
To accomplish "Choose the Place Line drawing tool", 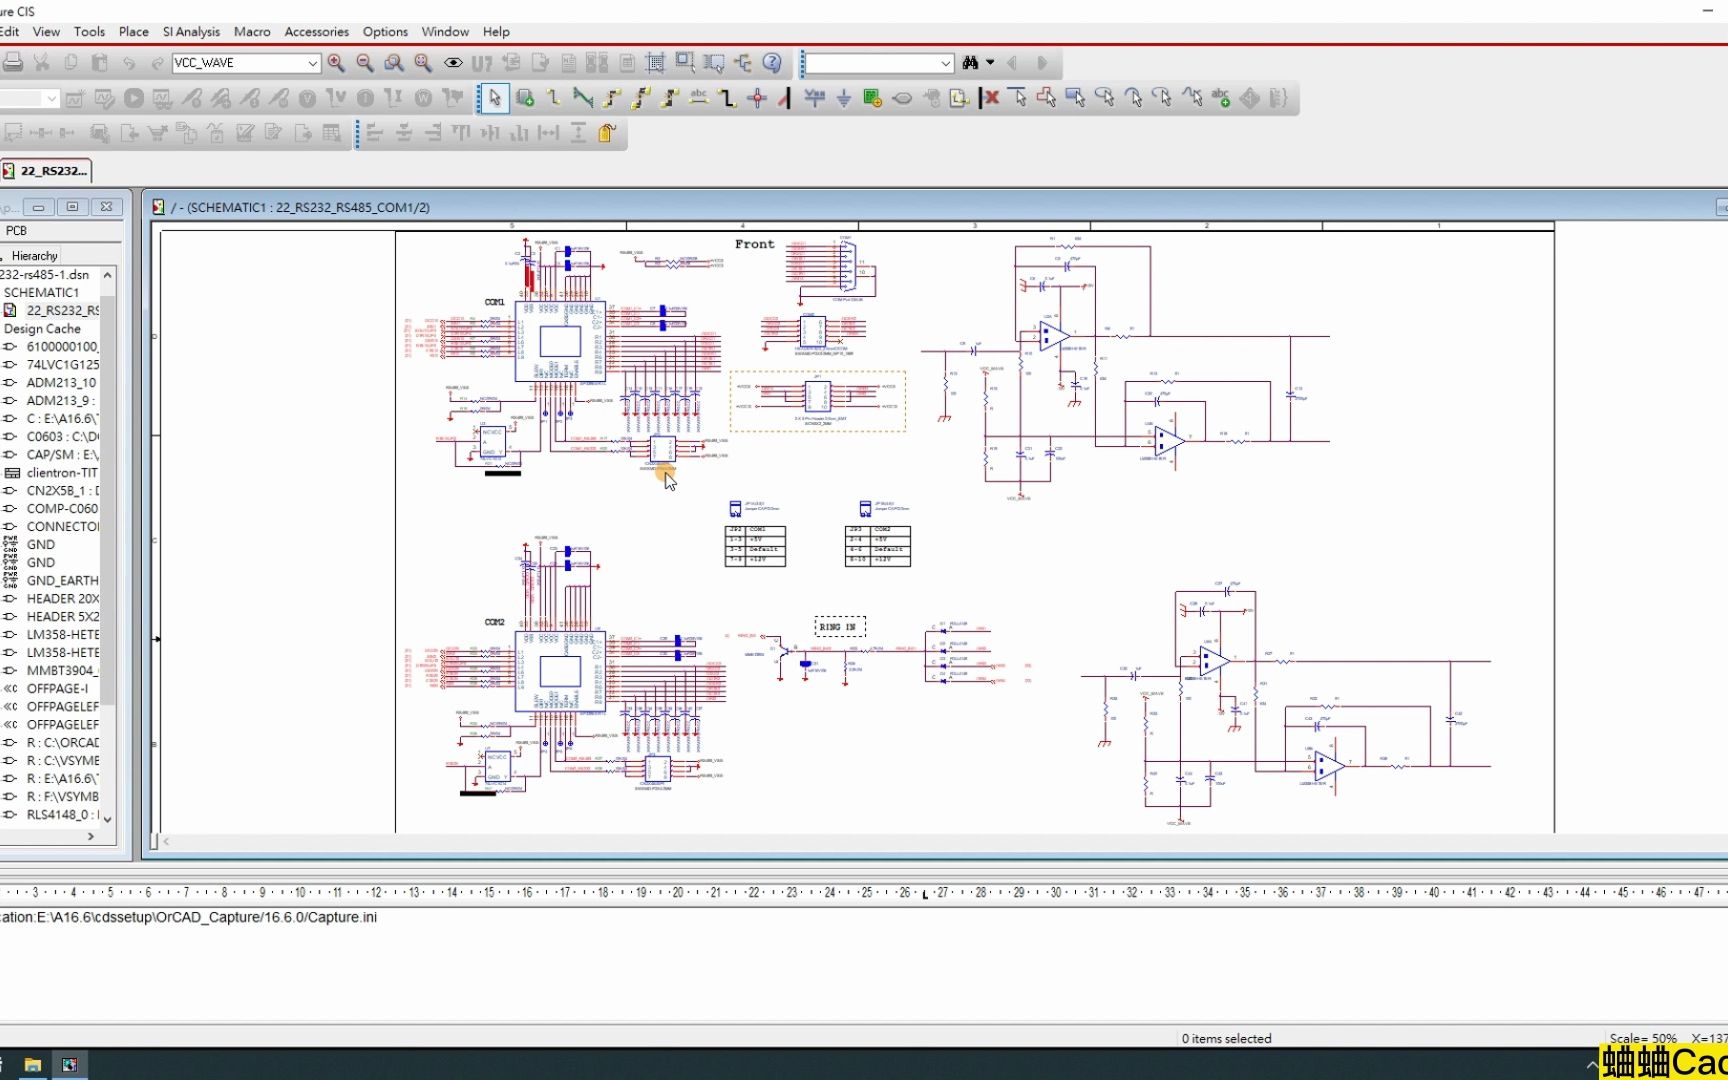I will [x=1018, y=98].
